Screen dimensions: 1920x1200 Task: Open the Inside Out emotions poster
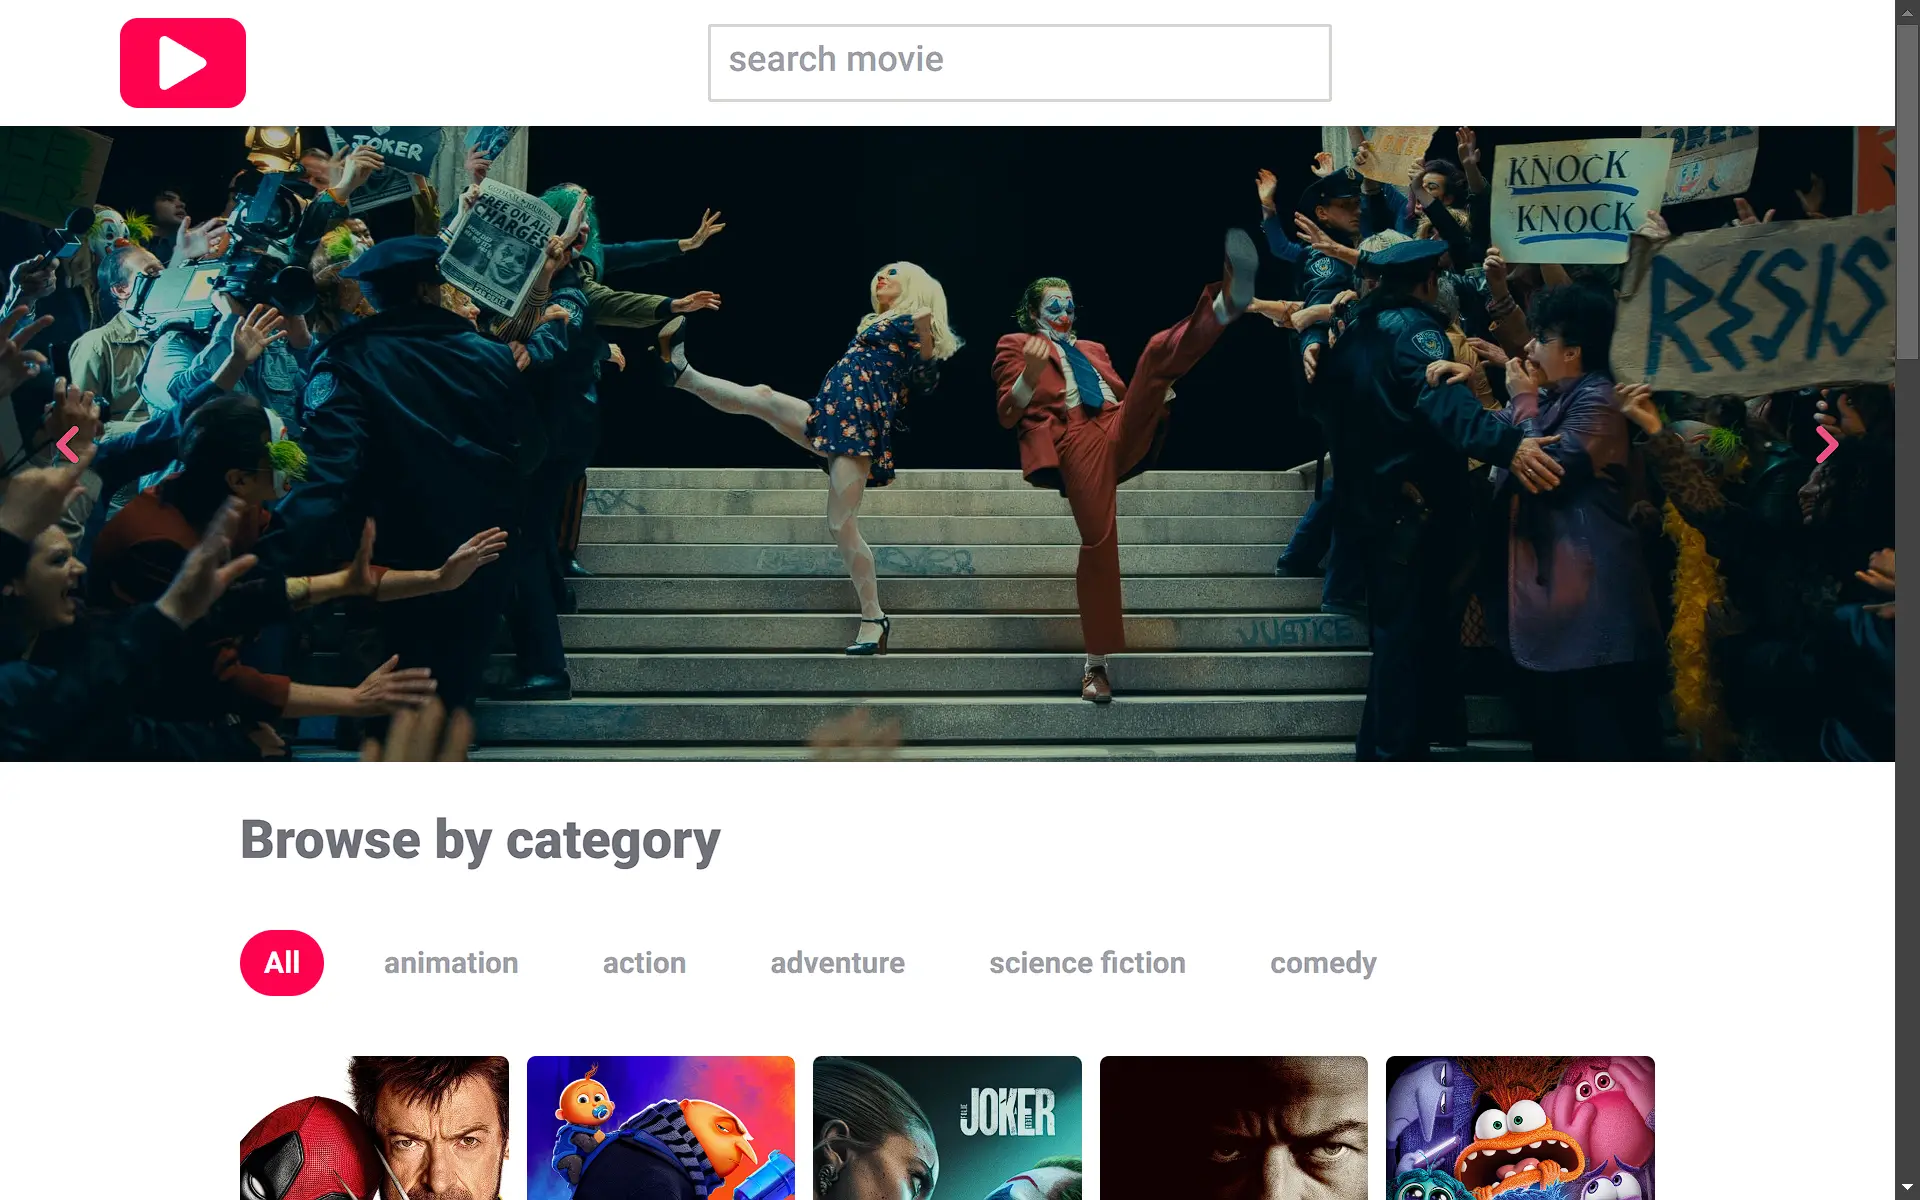click(x=1520, y=1128)
